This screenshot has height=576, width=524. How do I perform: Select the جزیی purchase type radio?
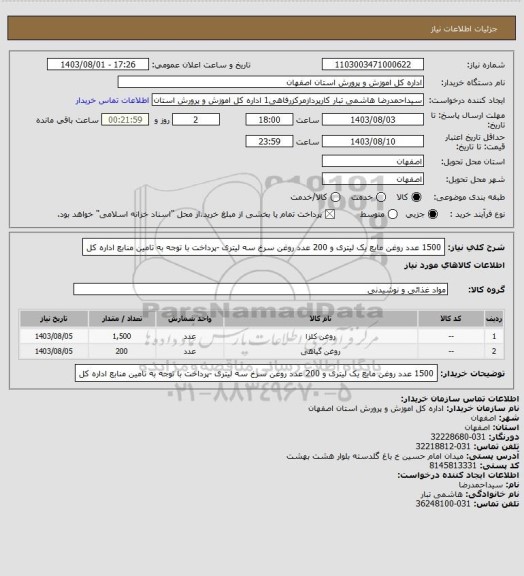click(433, 214)
